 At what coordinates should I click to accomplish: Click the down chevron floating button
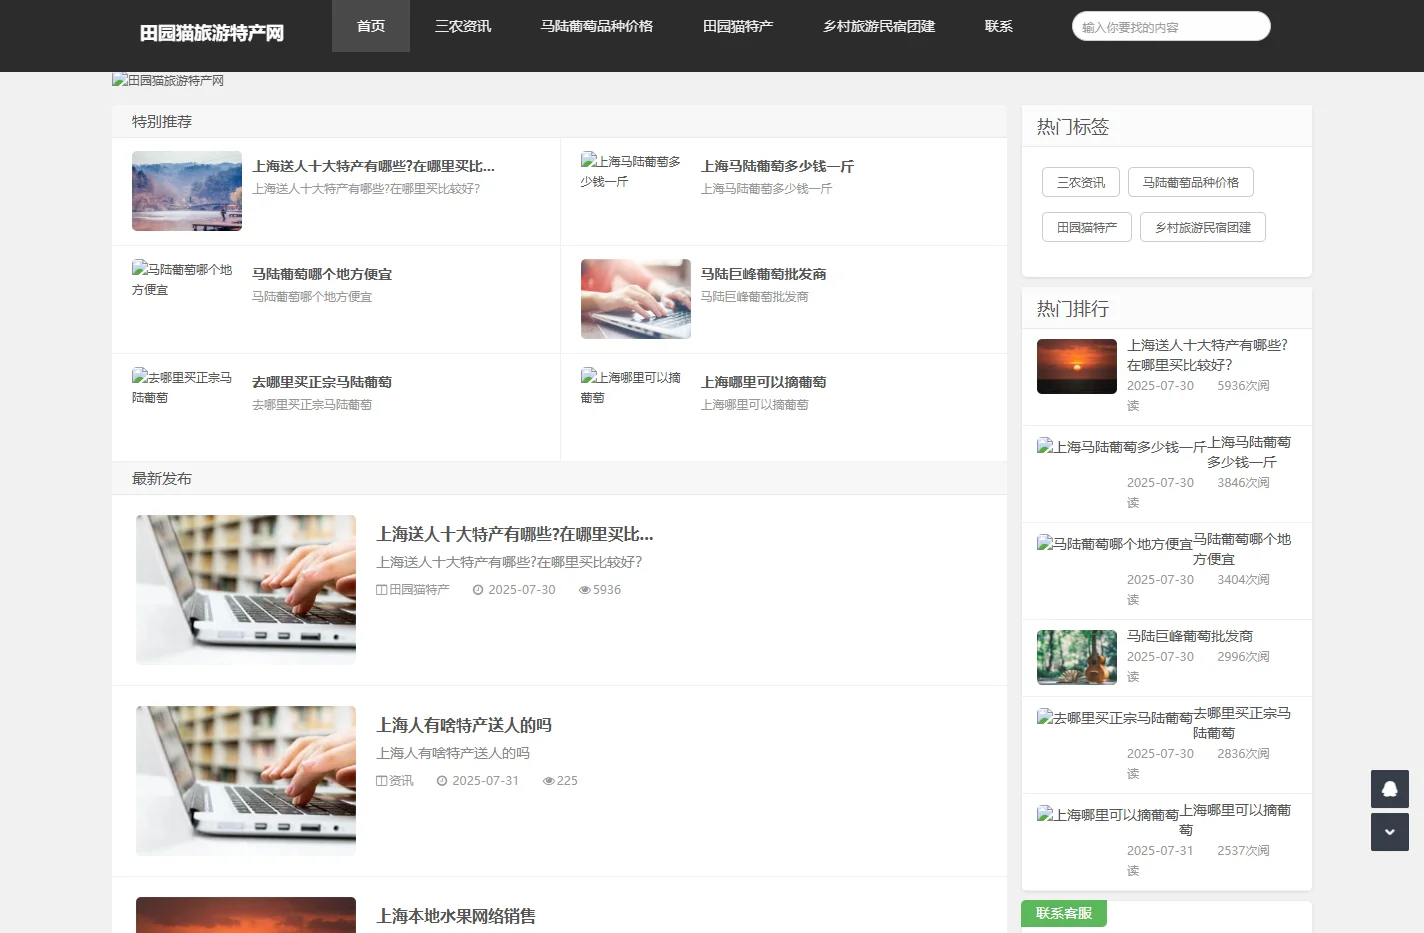click(x=1389, y=832)
